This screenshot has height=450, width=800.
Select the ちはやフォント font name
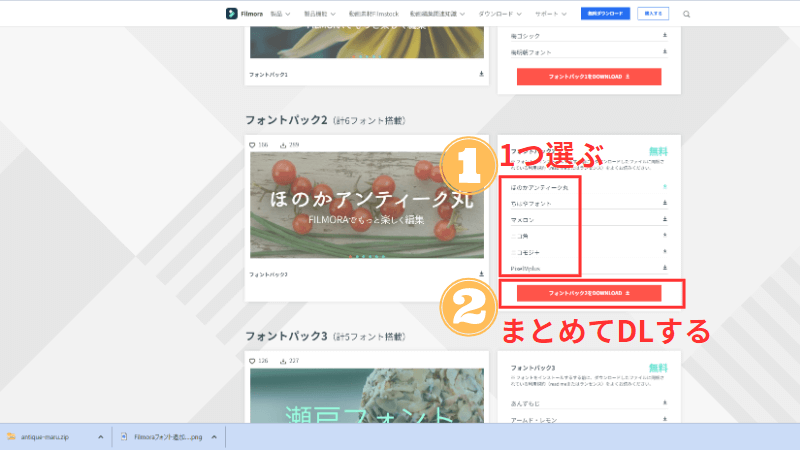(x=531, y=203)
